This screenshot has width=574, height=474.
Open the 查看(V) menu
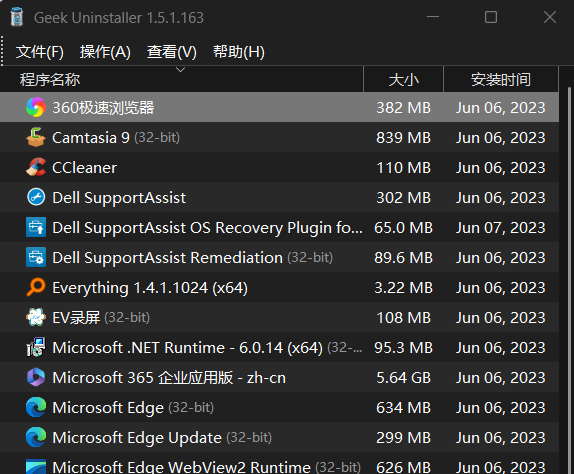tap(172, 52)
